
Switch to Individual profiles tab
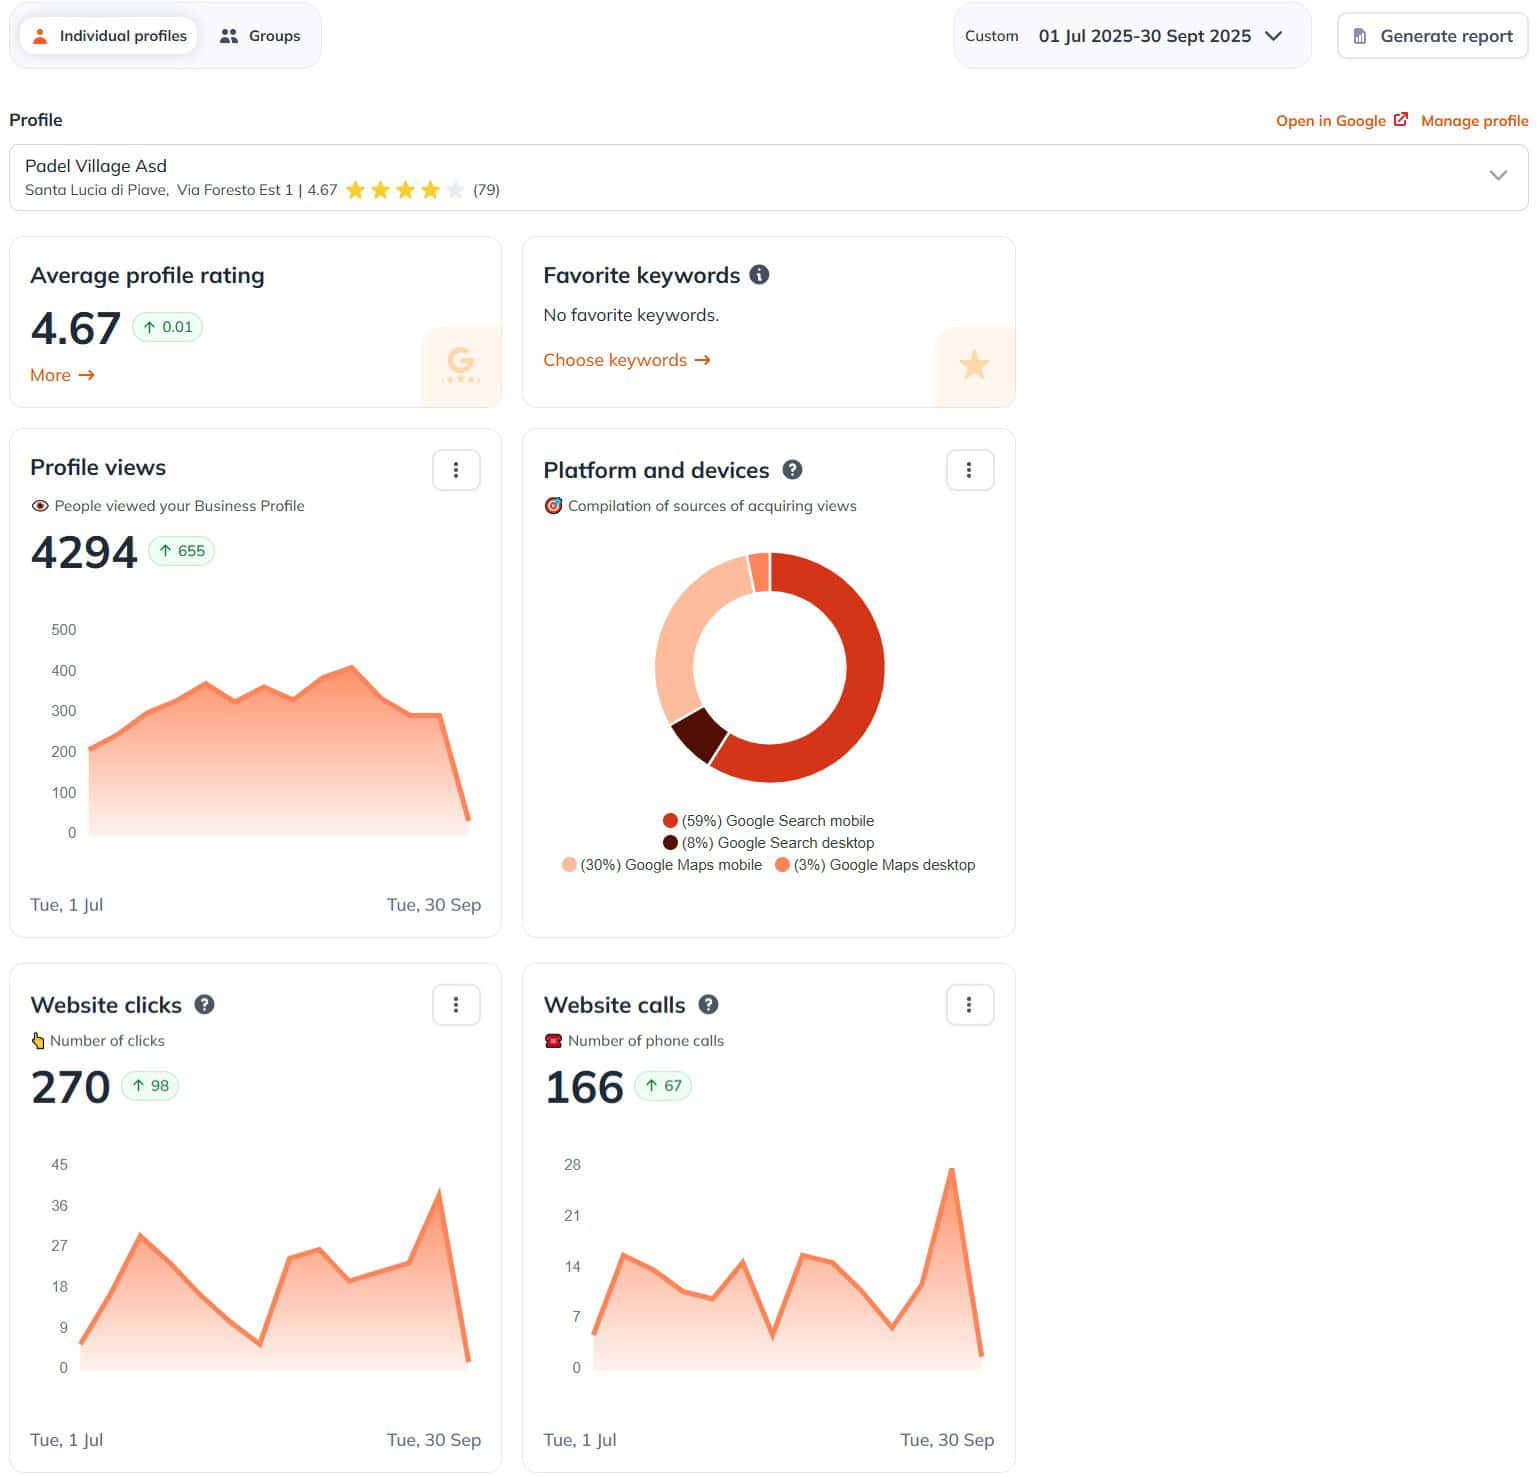(109, 36)
